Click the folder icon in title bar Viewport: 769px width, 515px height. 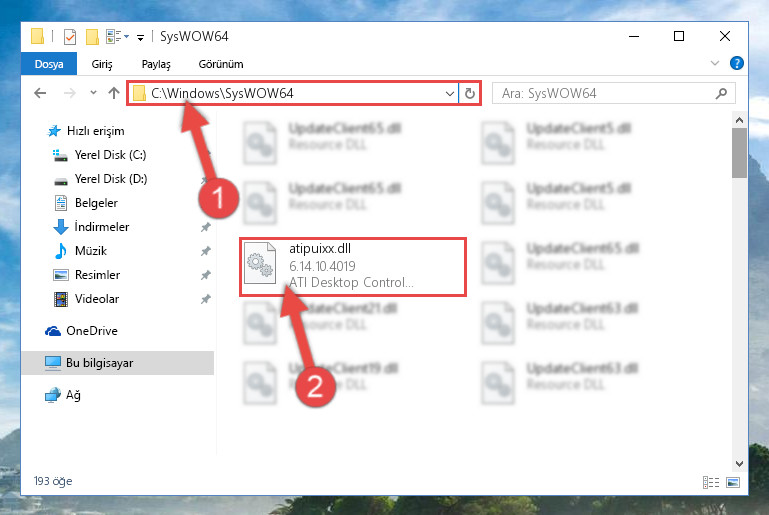37,36
